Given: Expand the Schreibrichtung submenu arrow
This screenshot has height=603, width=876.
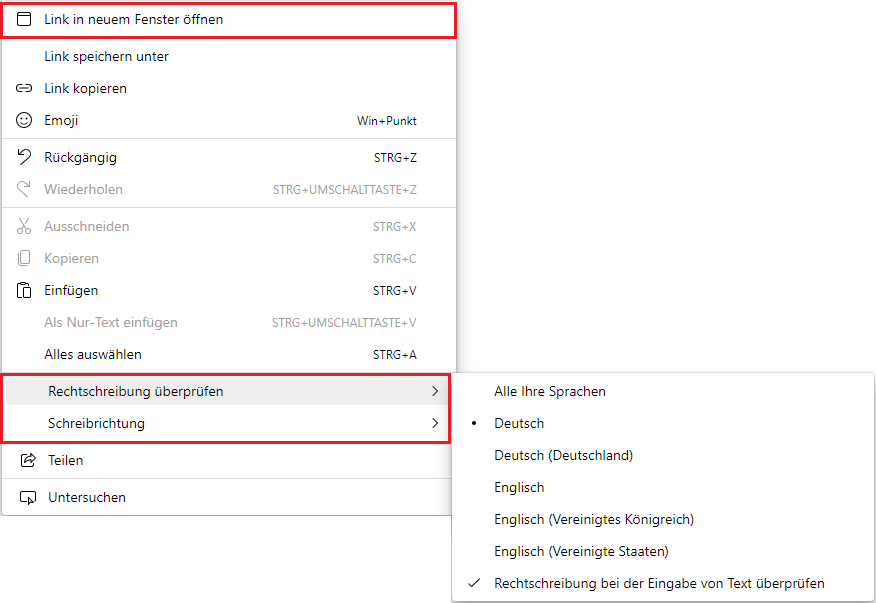Looking at the screenshot, I should click(x=434, y=423).
